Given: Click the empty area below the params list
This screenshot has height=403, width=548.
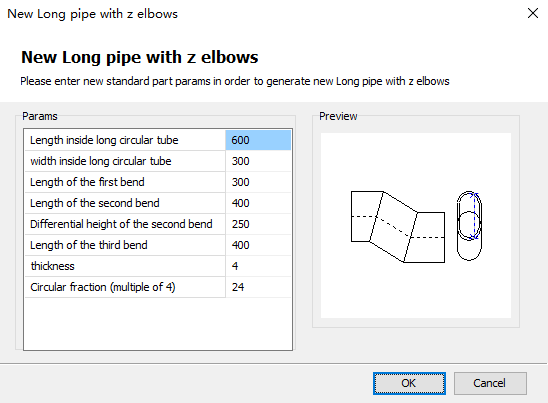Looking at the screenshot, I should pos(158,323).
